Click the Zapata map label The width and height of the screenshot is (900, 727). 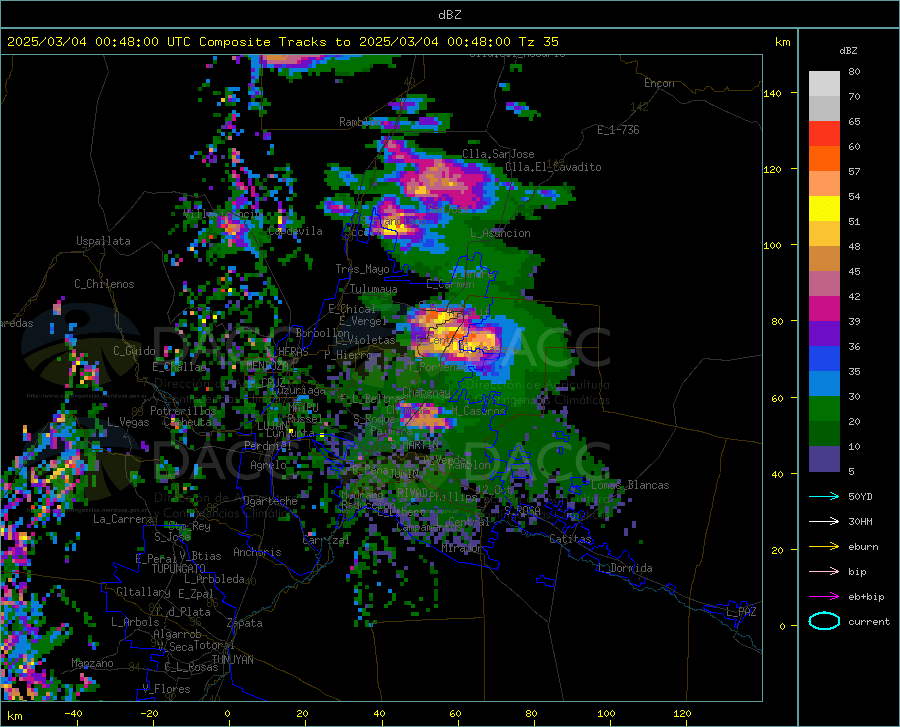point(245,623)
